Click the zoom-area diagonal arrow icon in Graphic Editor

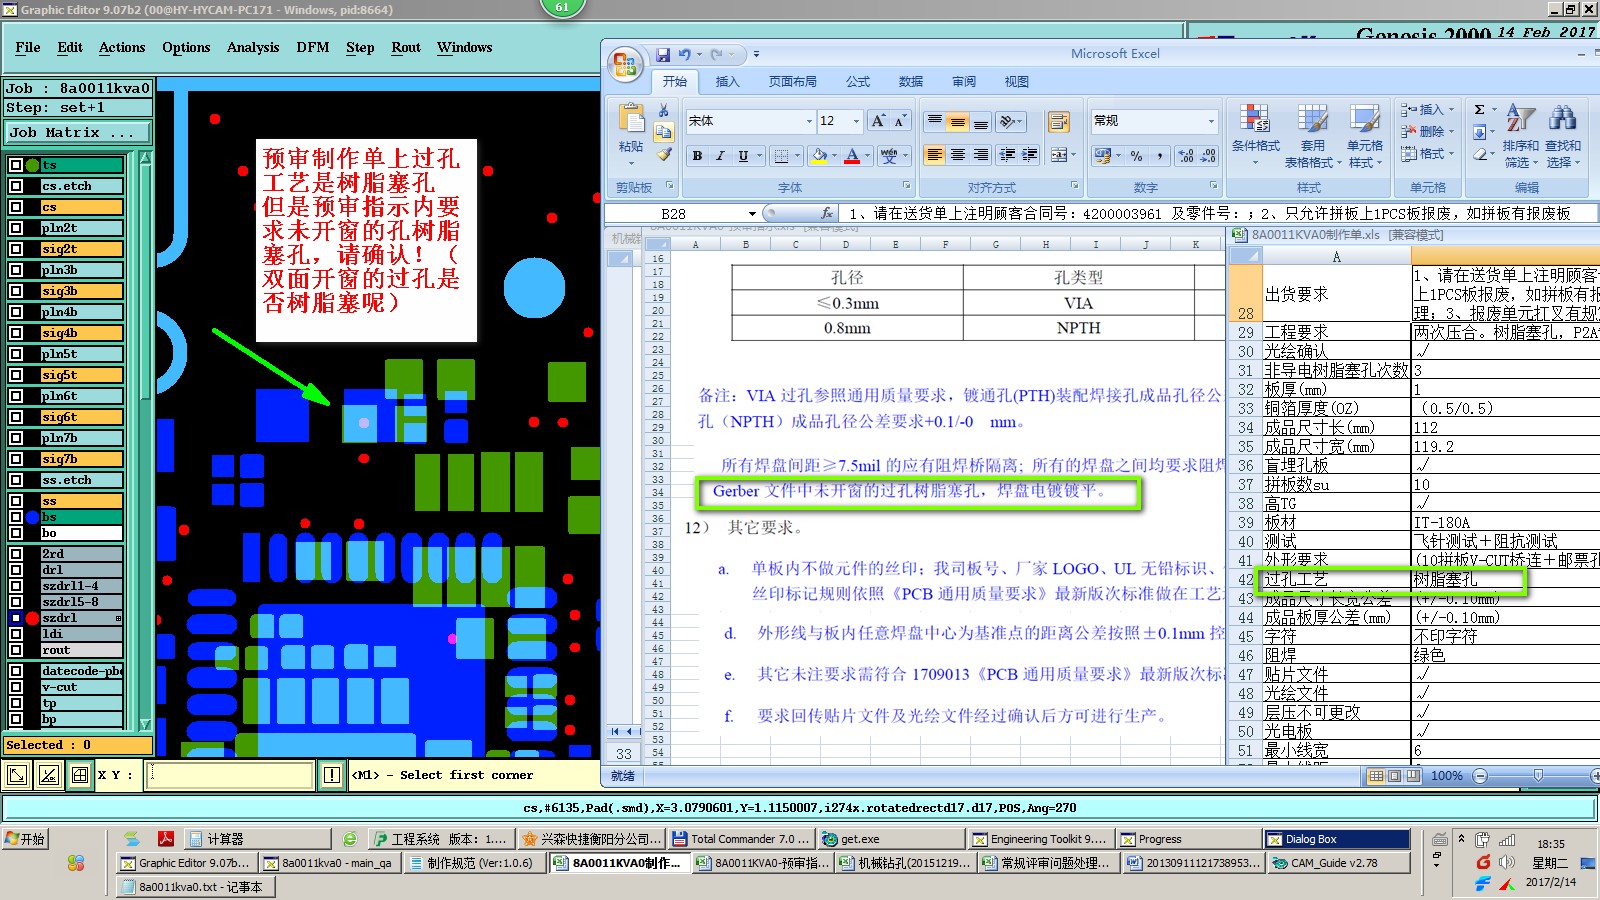click(17, 775)
